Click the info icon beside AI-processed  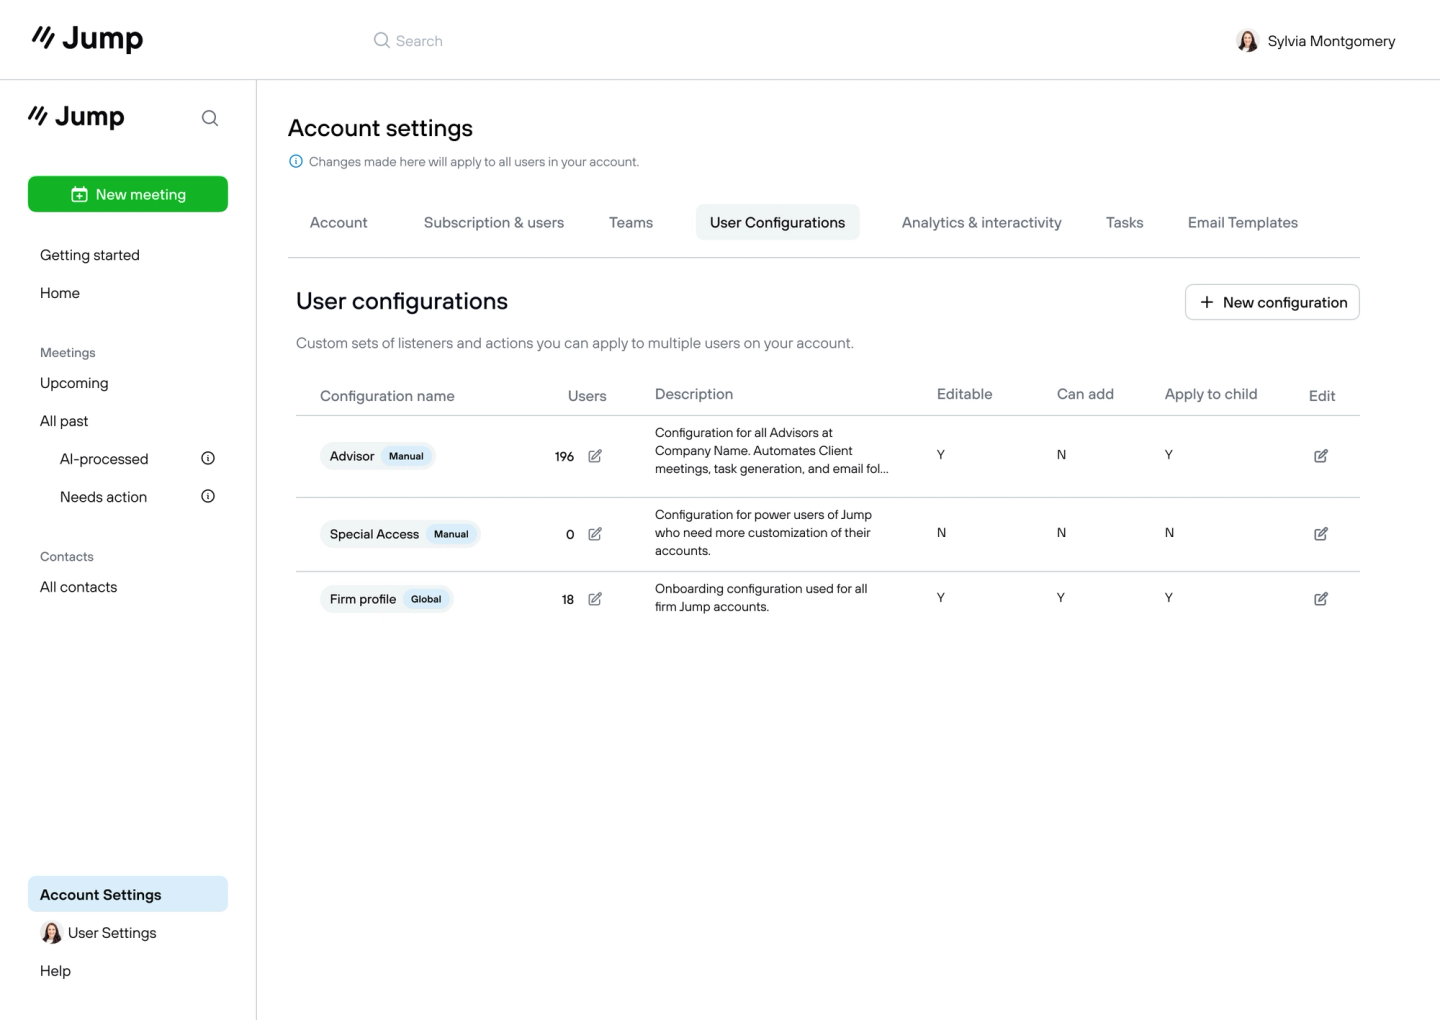tap(207, 458)
